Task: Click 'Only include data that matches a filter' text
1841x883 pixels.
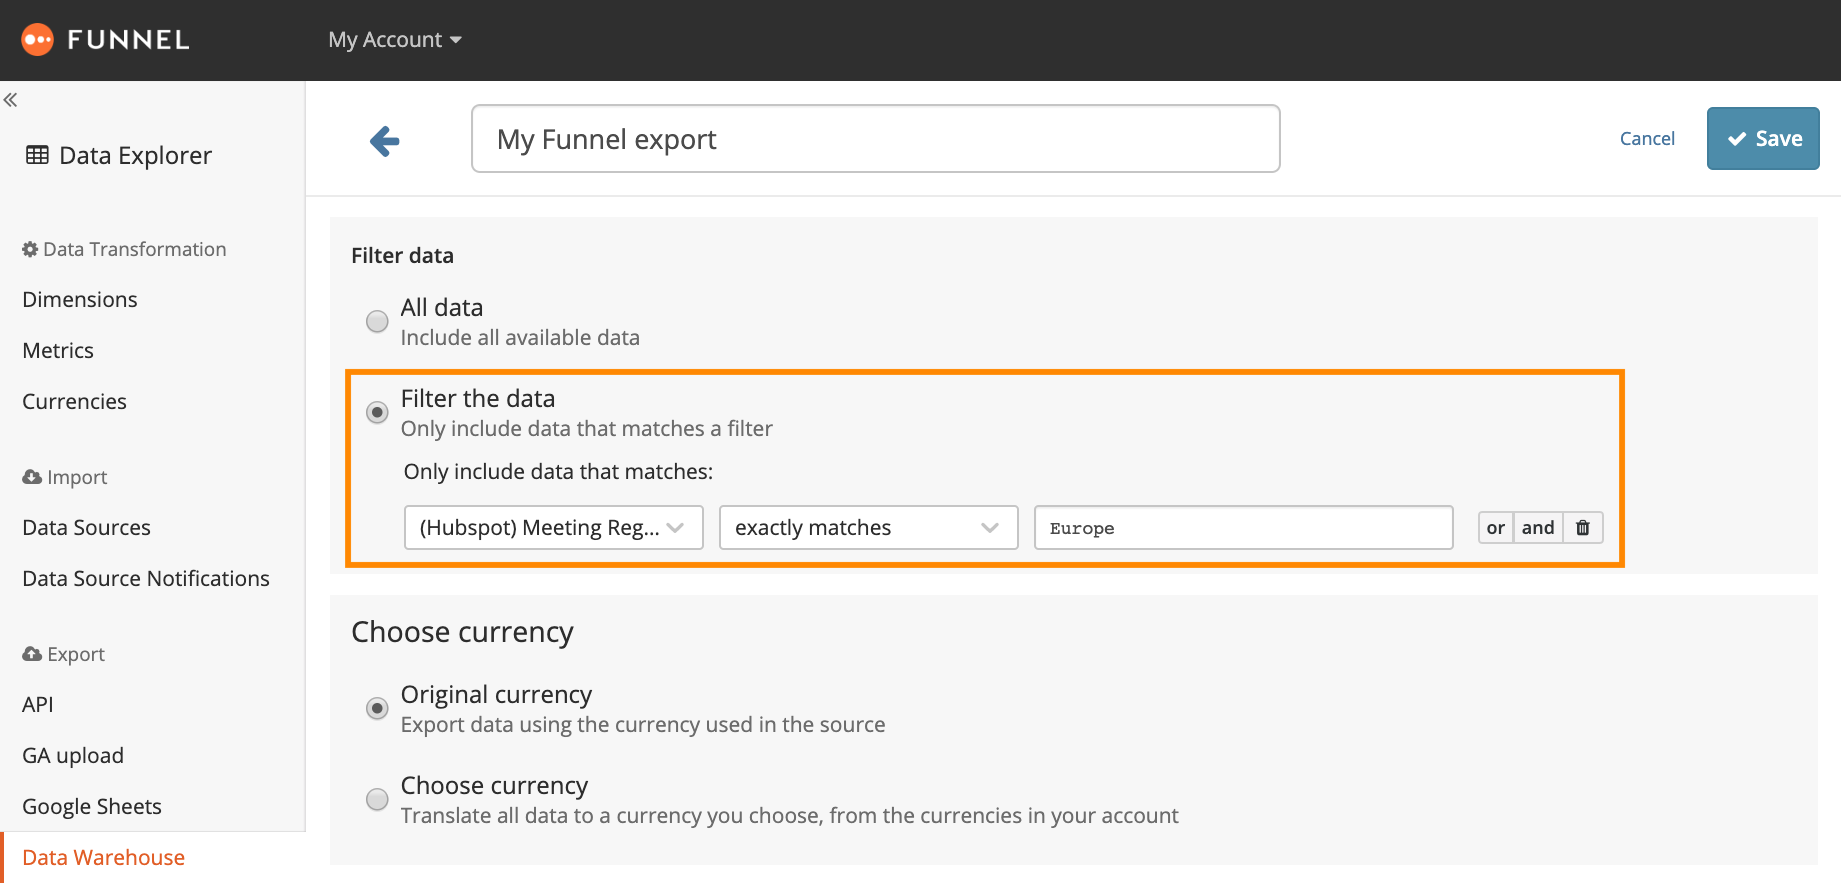Action: point(587,429)
